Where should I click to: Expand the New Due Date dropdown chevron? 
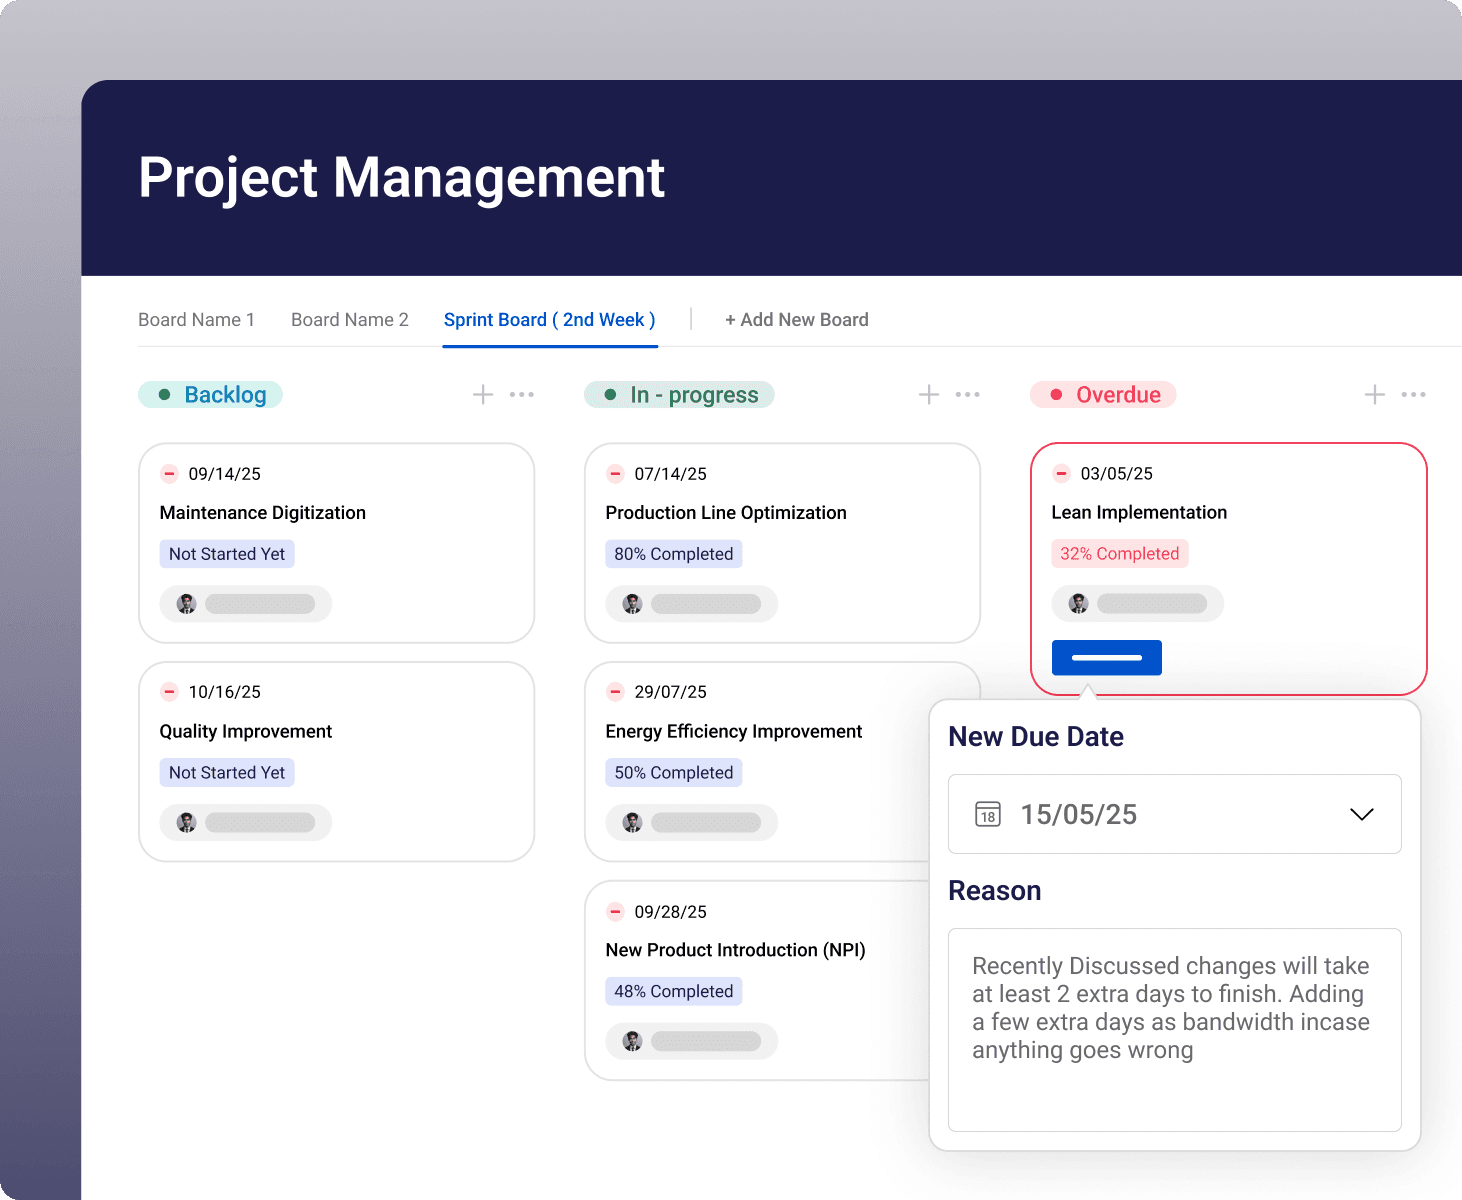1361,814
